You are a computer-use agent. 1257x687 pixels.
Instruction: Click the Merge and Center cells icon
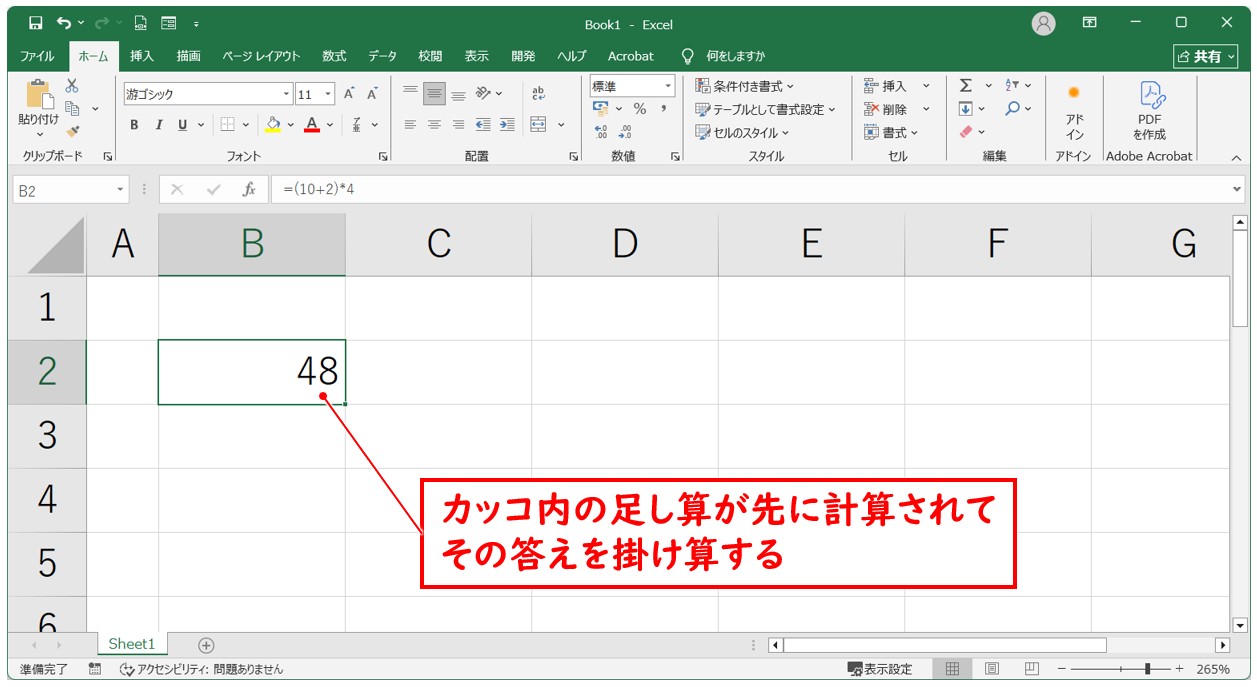538,125
